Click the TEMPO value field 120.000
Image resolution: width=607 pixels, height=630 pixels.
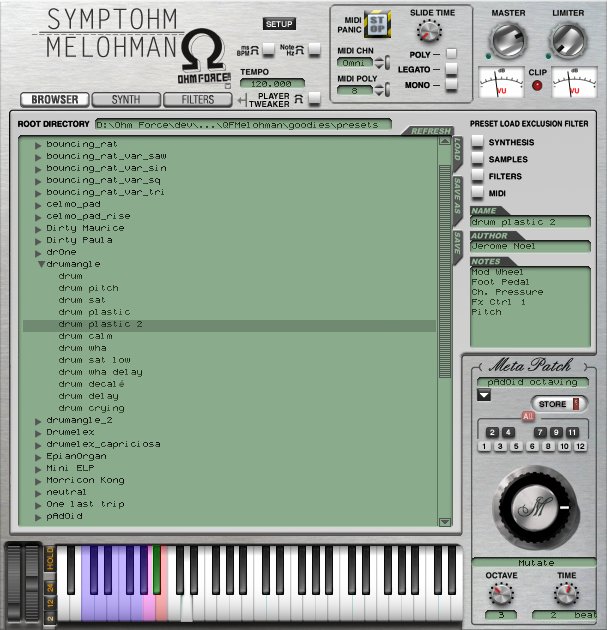[272, 84]
